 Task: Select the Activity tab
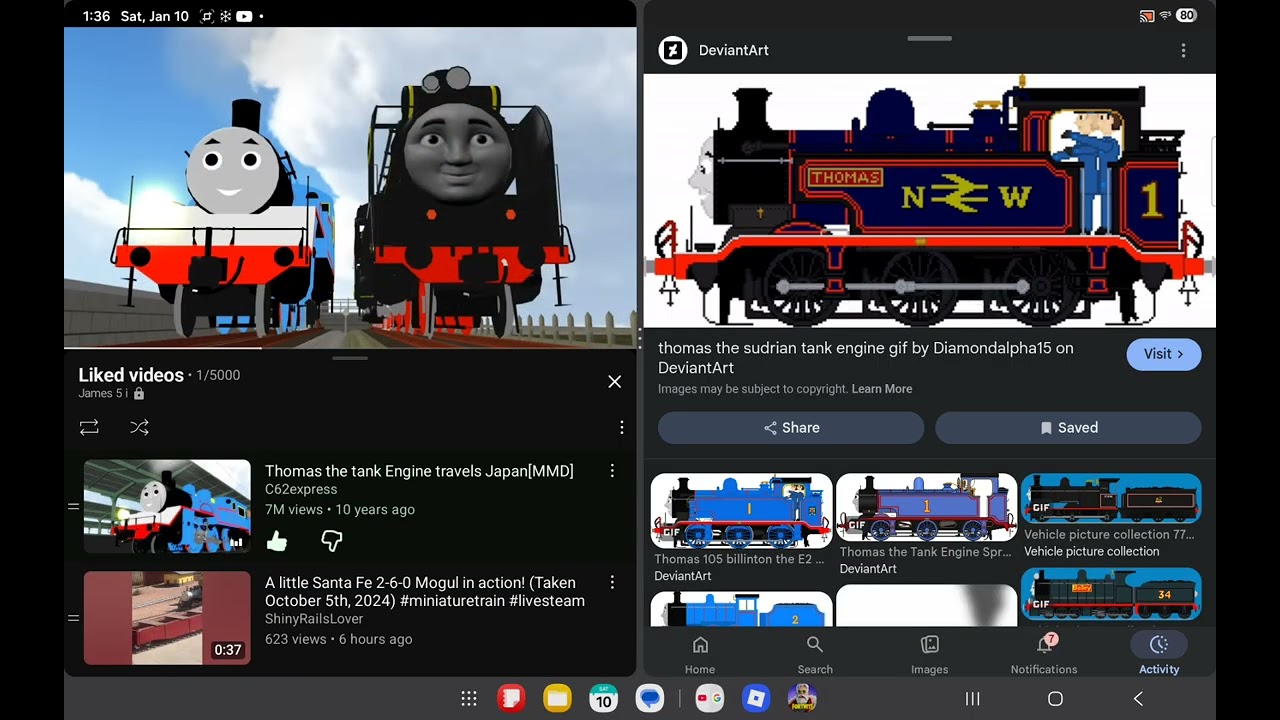[x=1159, y=654]
